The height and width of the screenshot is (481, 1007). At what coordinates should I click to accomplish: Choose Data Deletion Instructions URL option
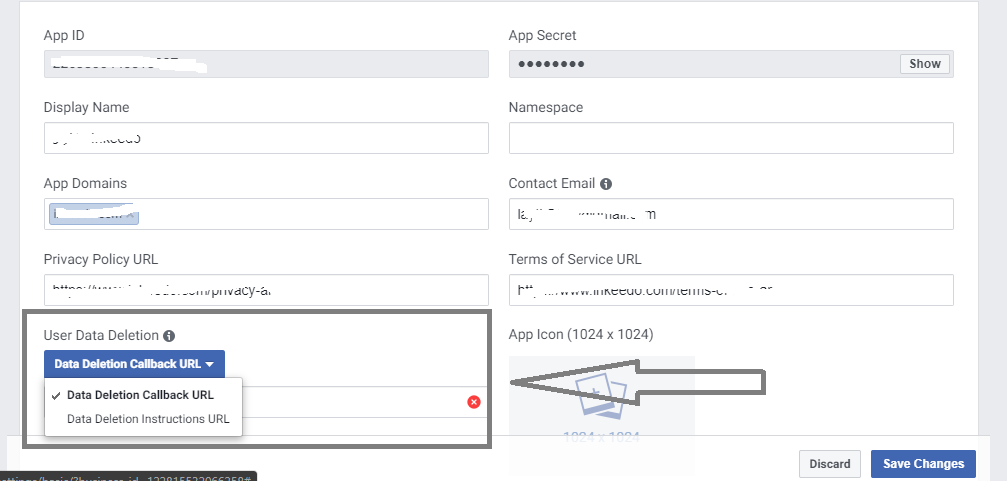[148, 419]
